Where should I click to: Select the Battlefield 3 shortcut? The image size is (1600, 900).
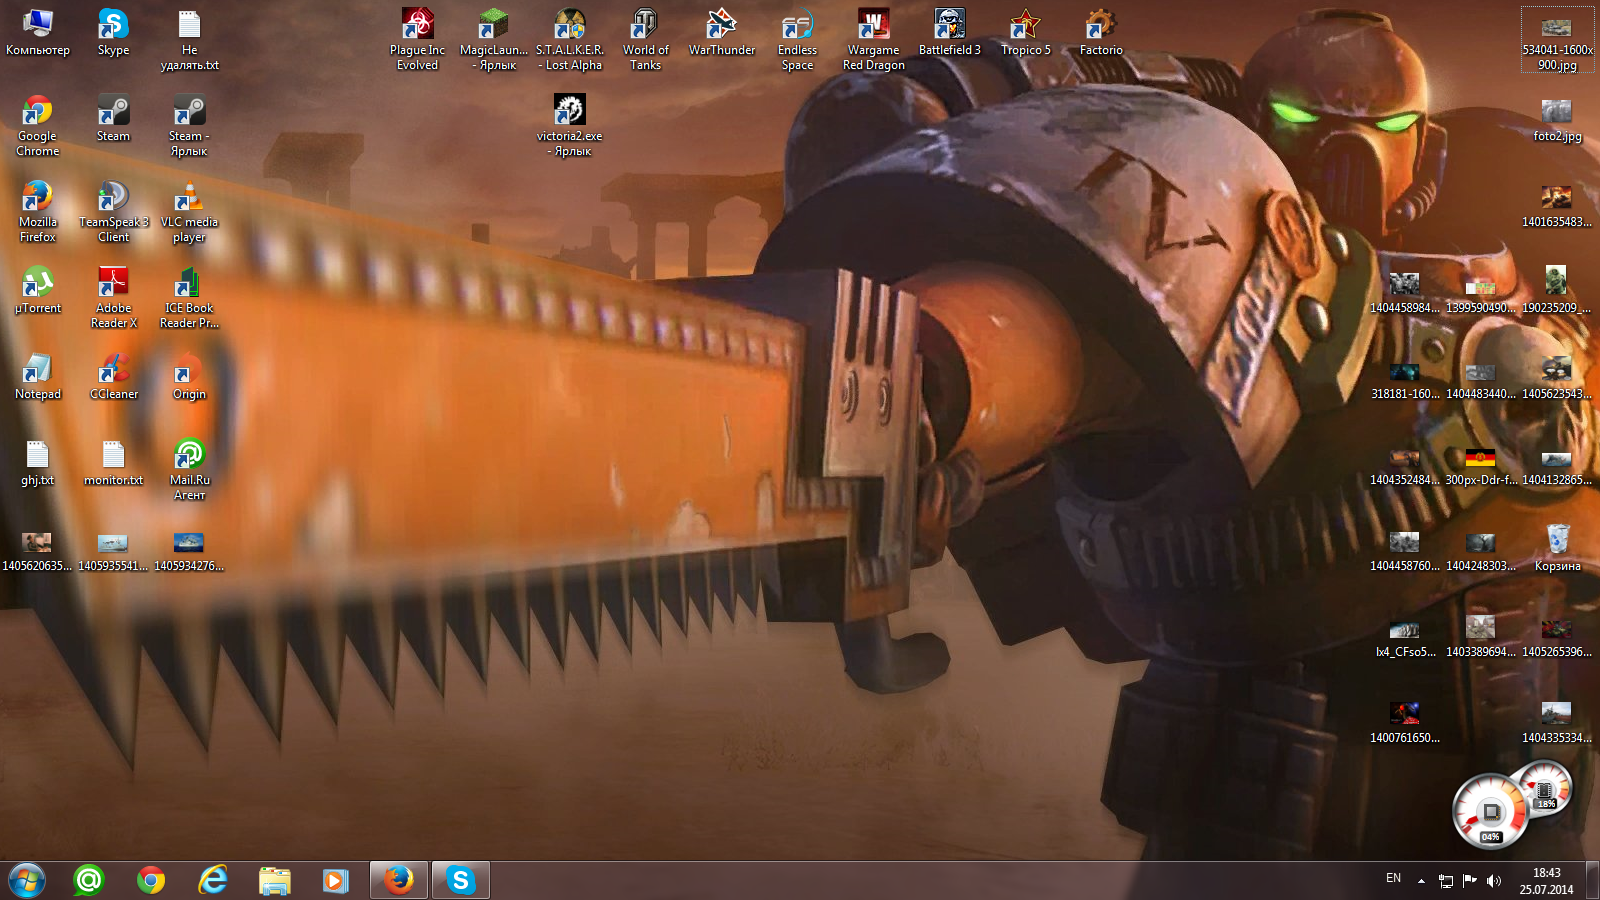950,32
